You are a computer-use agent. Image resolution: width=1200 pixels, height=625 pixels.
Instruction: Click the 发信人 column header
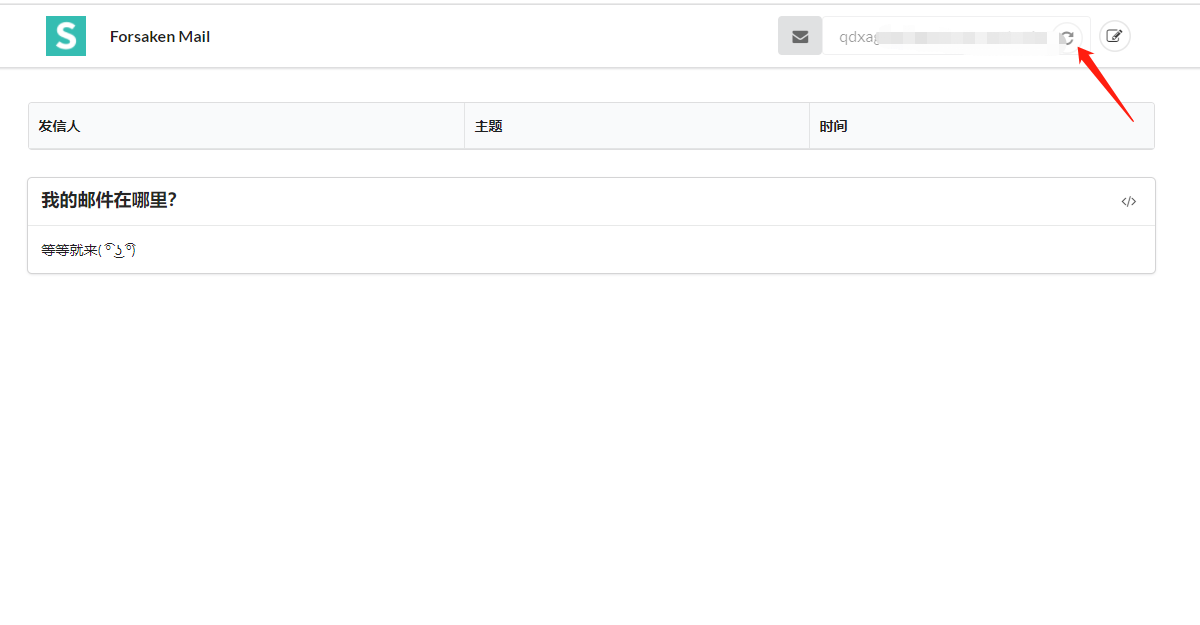coord(247,126)
